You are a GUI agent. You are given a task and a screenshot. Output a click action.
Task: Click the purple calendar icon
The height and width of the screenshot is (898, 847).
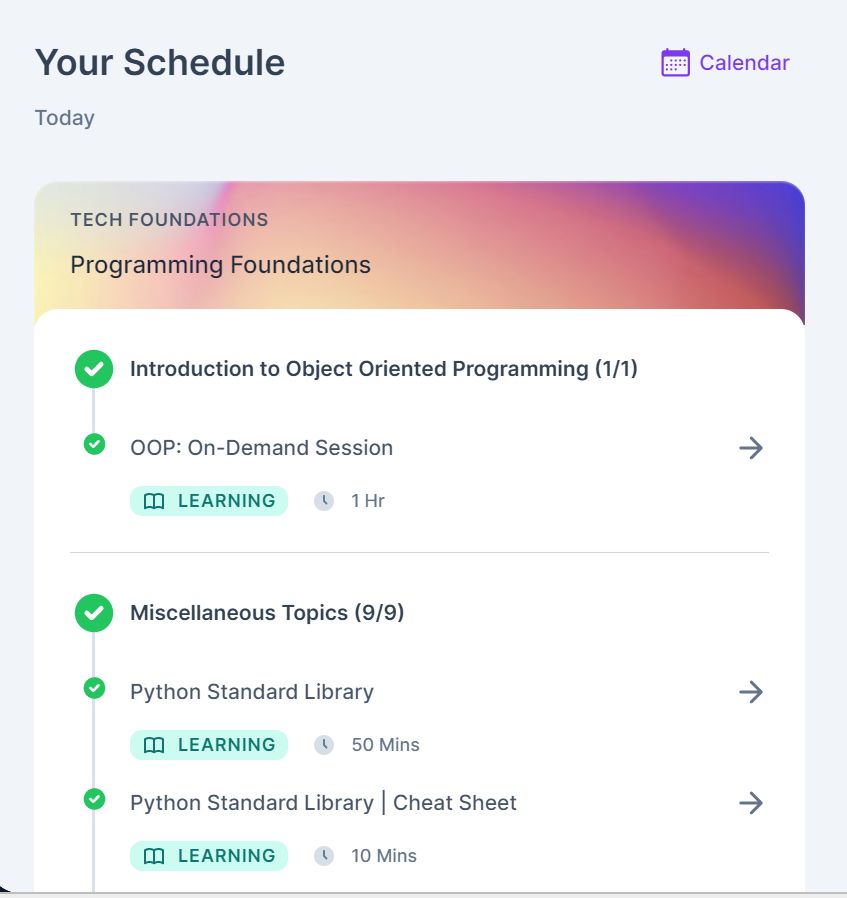[675, 63]
